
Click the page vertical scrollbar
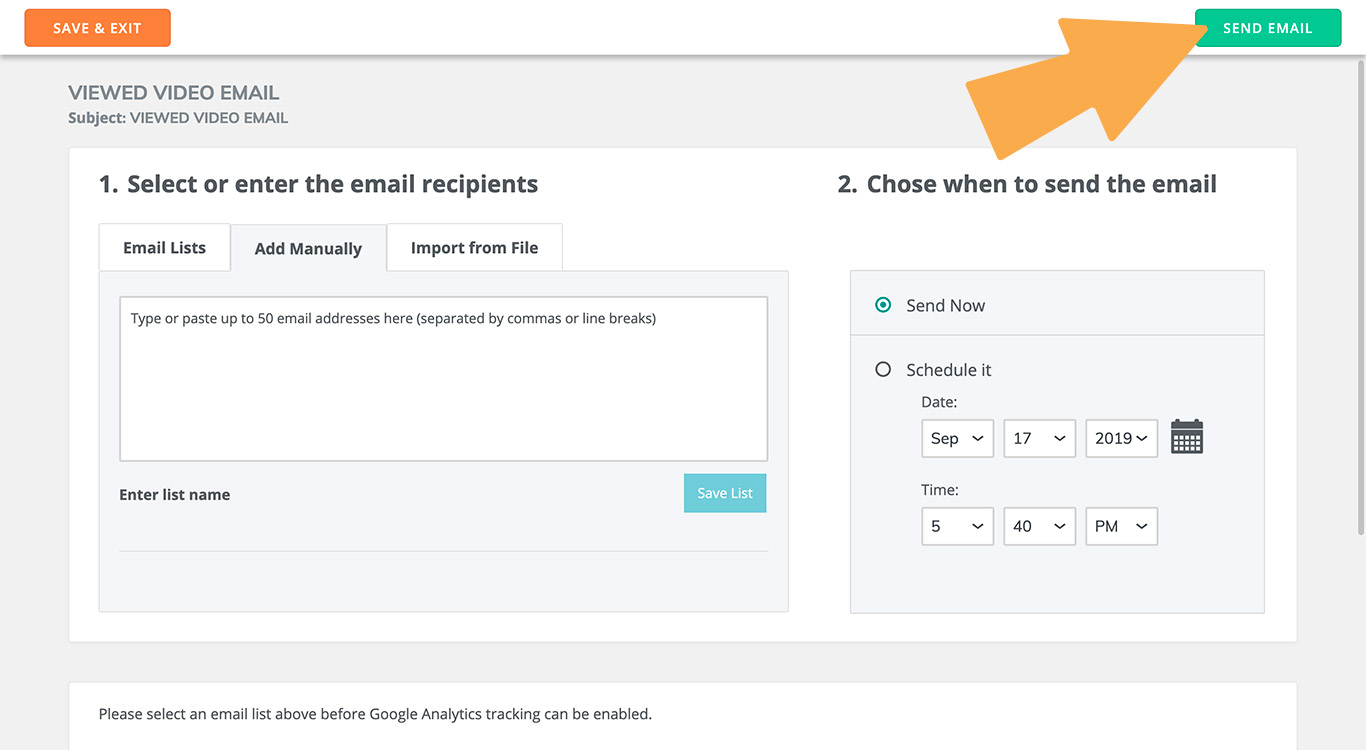click(1358, 300)
